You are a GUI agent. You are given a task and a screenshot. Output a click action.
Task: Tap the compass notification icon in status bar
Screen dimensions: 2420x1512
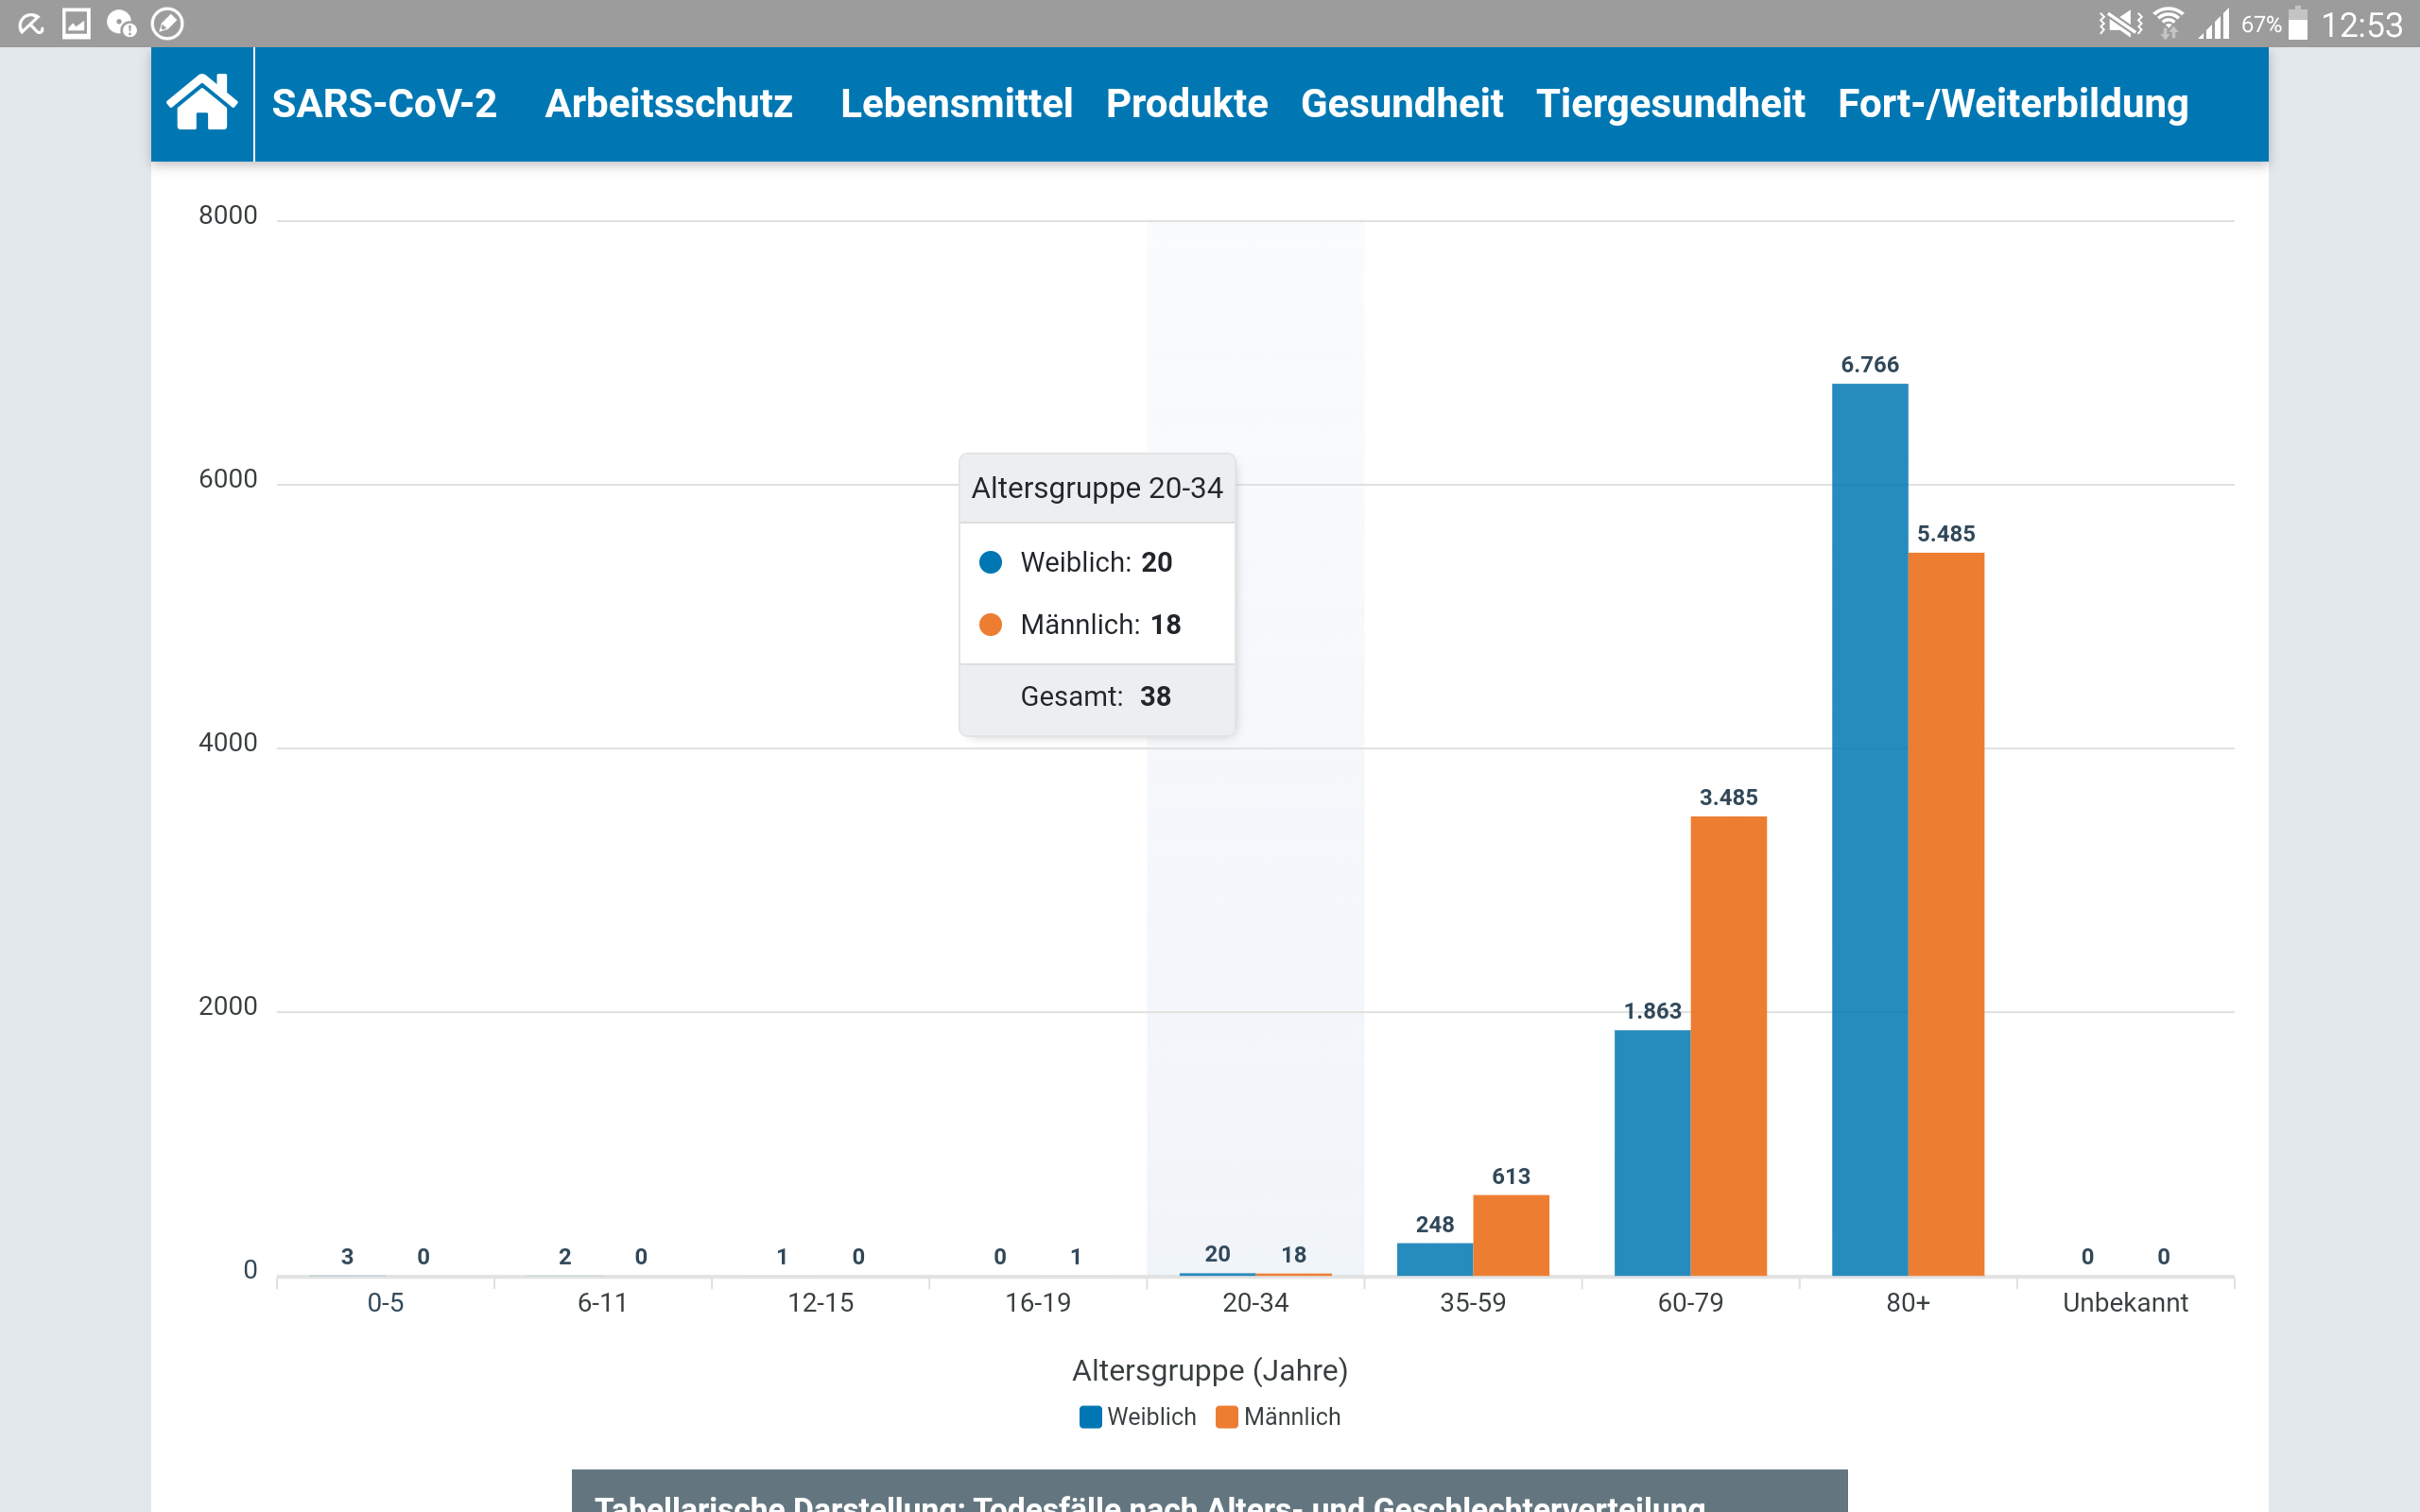pos(167,23)
